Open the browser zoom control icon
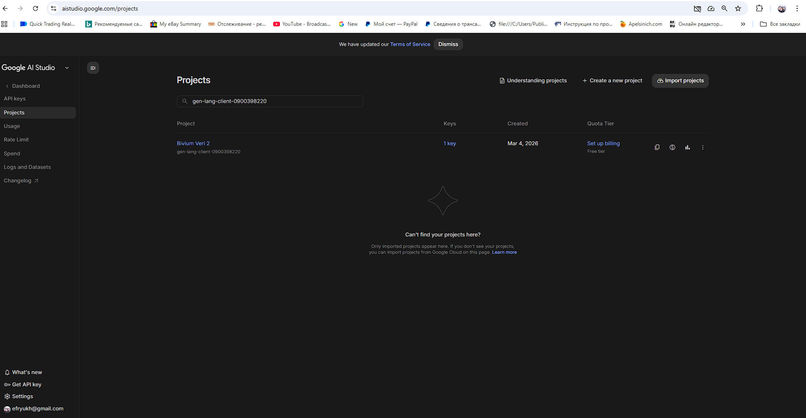Viewport: 806px width, 418px height. coord(724,8)
